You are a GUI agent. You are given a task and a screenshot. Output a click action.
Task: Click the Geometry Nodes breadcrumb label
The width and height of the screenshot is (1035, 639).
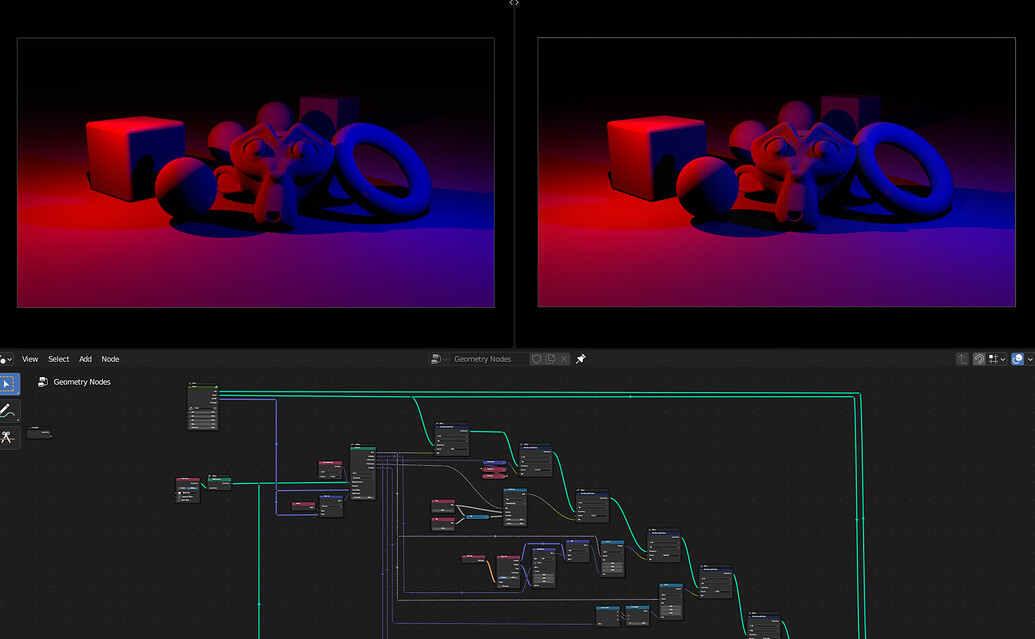pyautogui.click(x=82, y=382)
